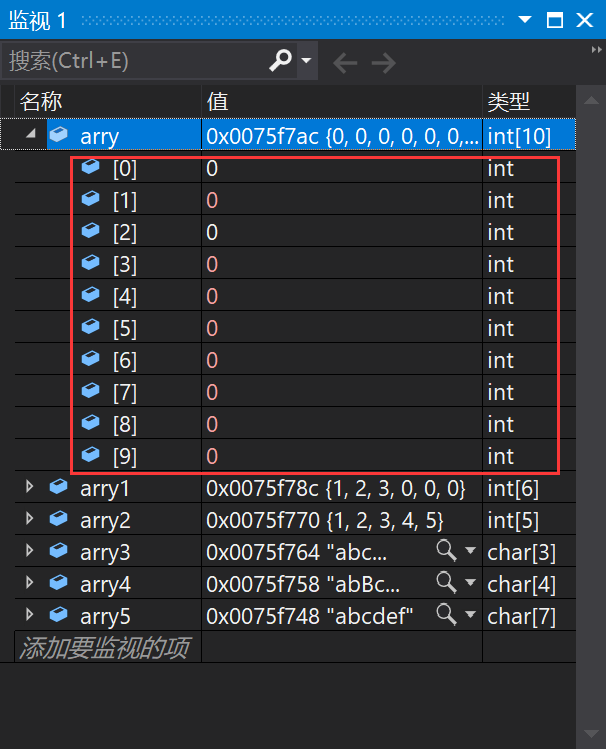Select the int[10] type cell
Image resolution: width=606 pixels, height=749 pixels.
click(529, 136)
